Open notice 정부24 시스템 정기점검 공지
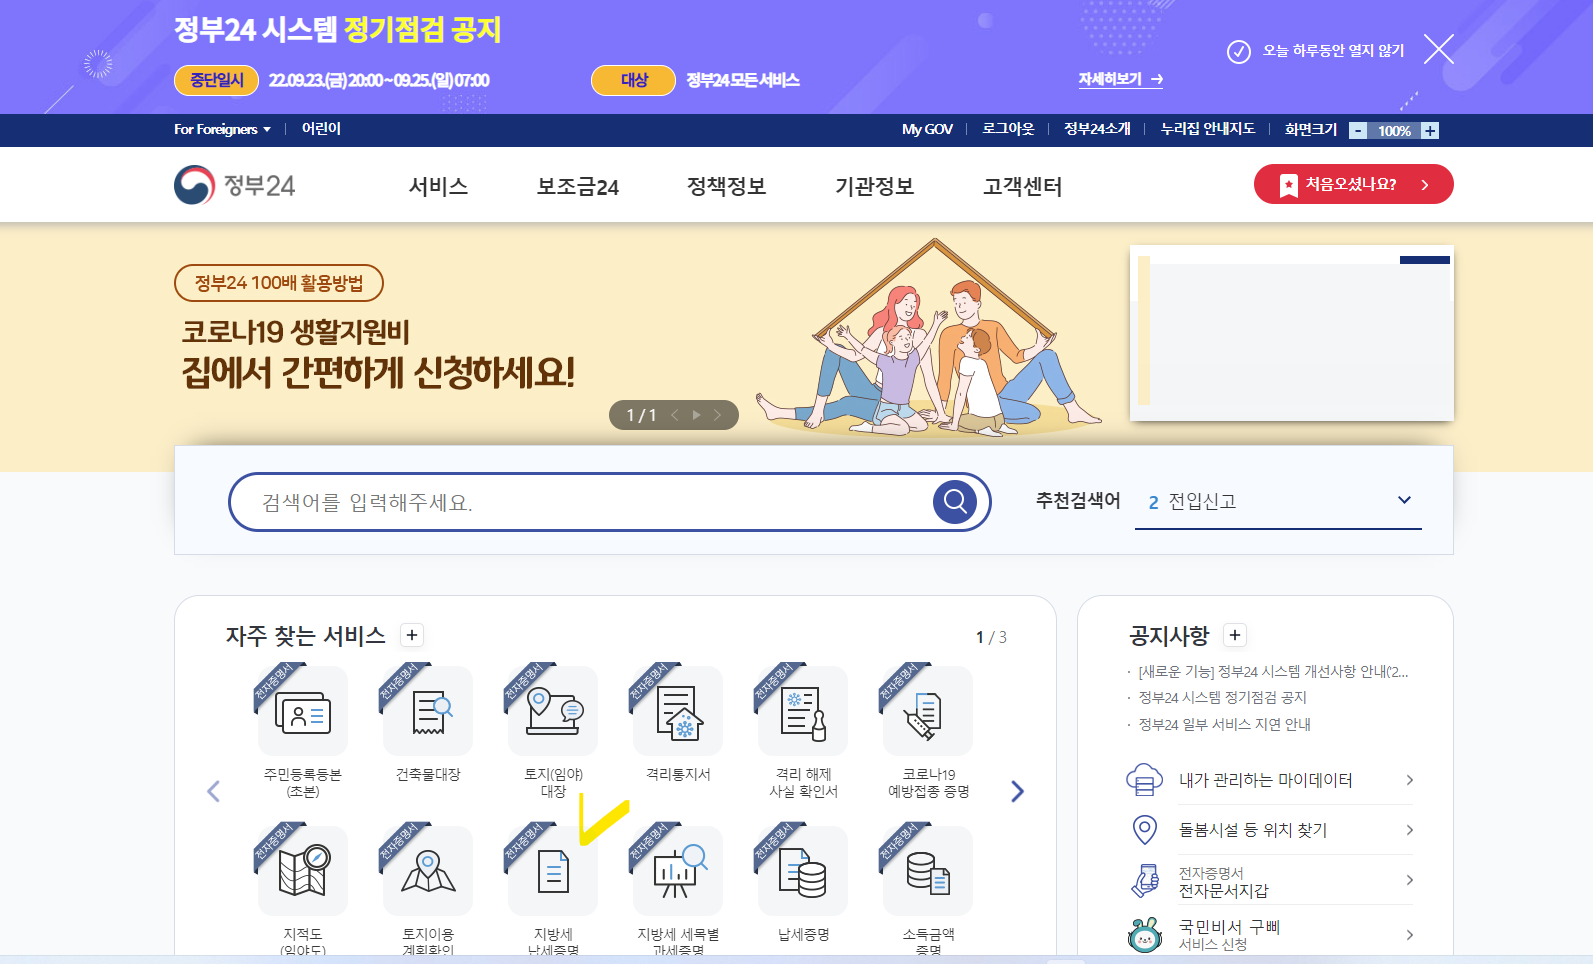This screenshot has width=1593, height=964. pos(1222,697)
